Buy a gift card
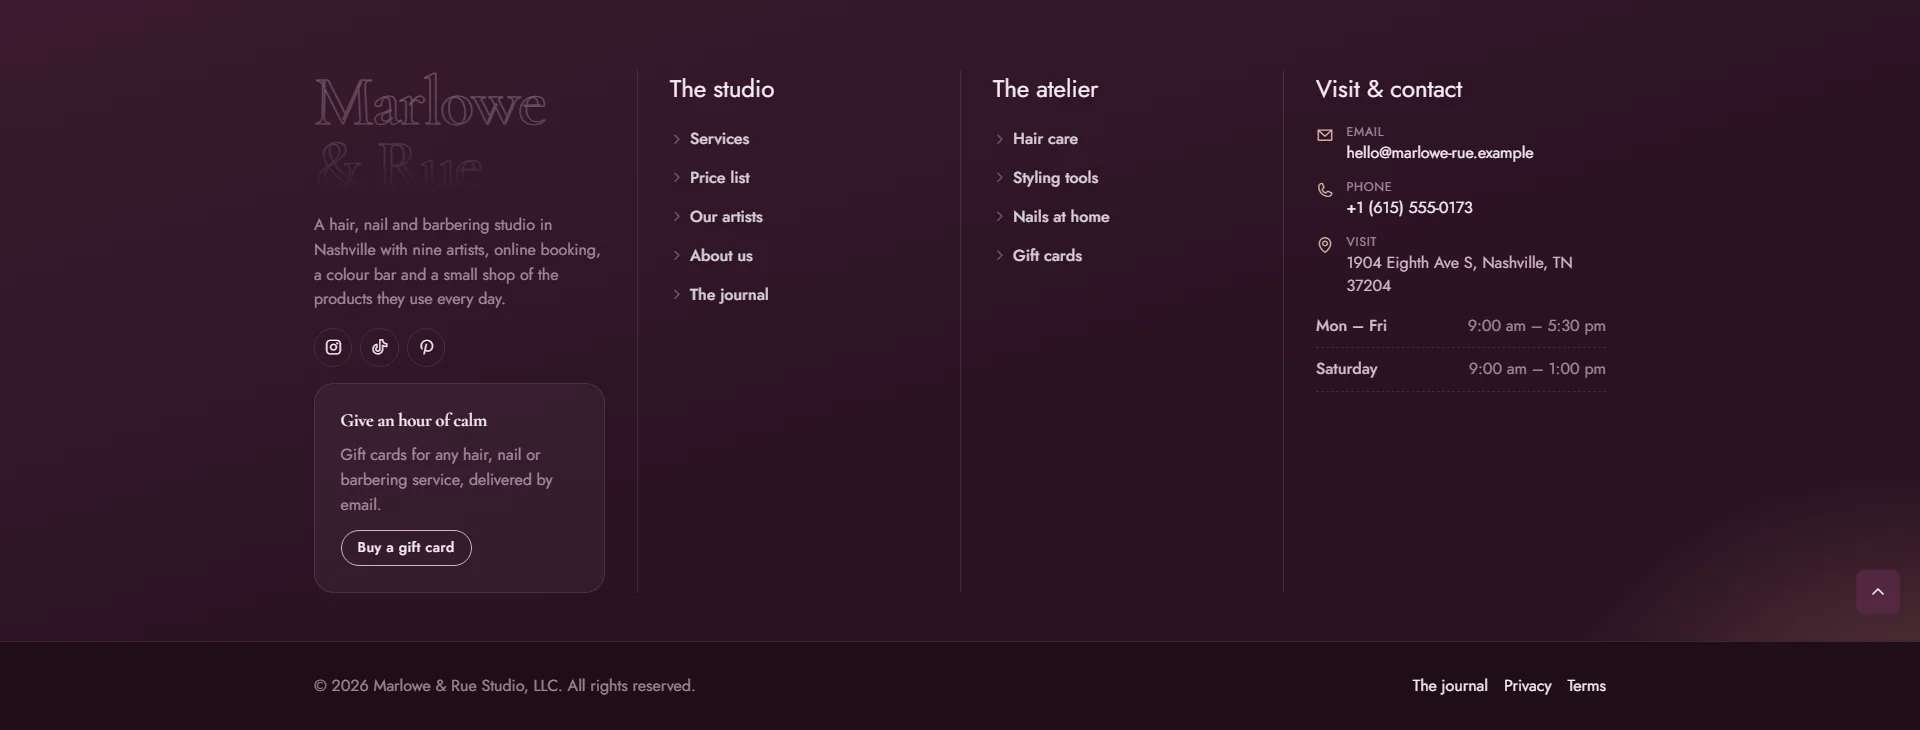The width and height of the screenshot is (1920, 730). [x=406, y=548]
